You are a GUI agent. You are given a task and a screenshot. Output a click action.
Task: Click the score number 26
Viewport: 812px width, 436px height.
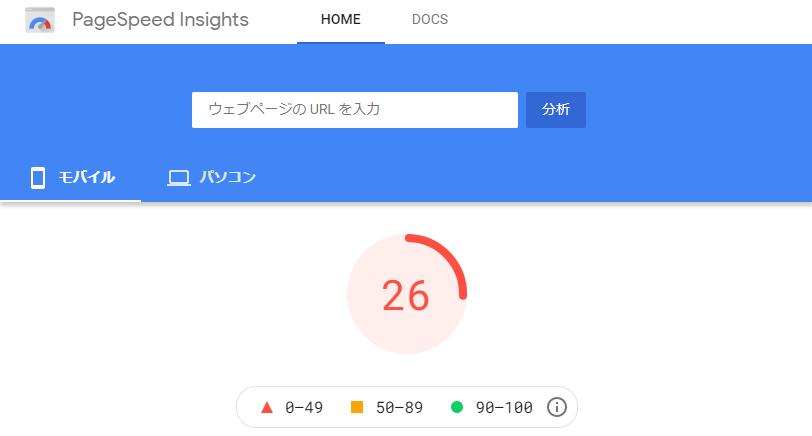pos(406,296)
